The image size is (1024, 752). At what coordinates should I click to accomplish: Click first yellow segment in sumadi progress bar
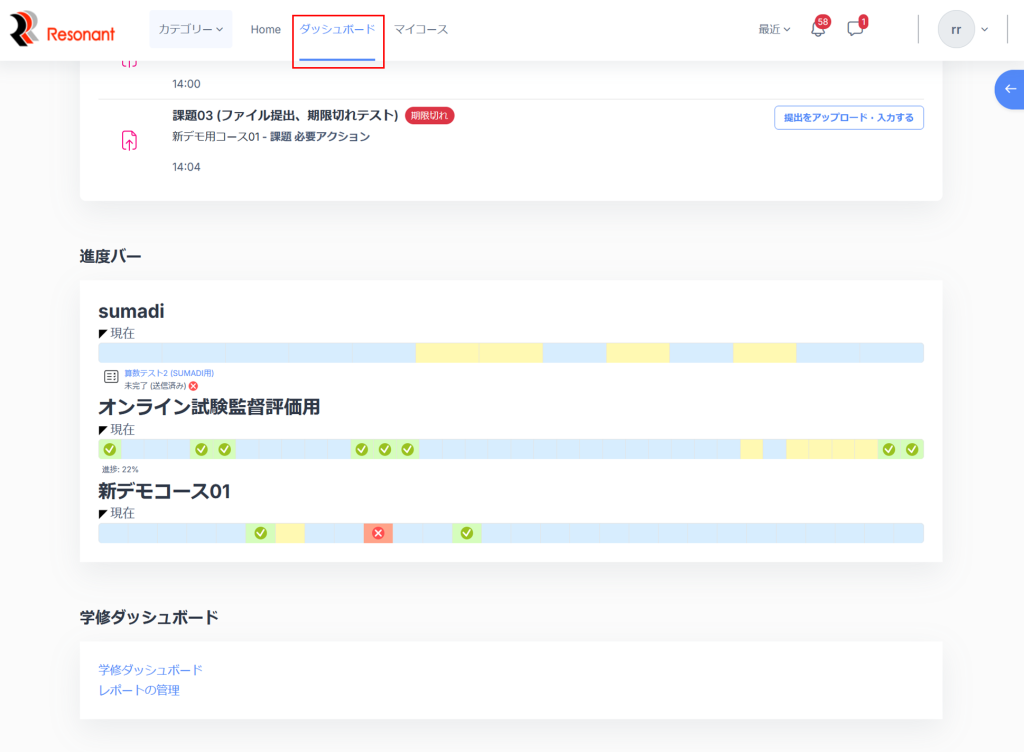pyautogui.click(x=447, y=353)
